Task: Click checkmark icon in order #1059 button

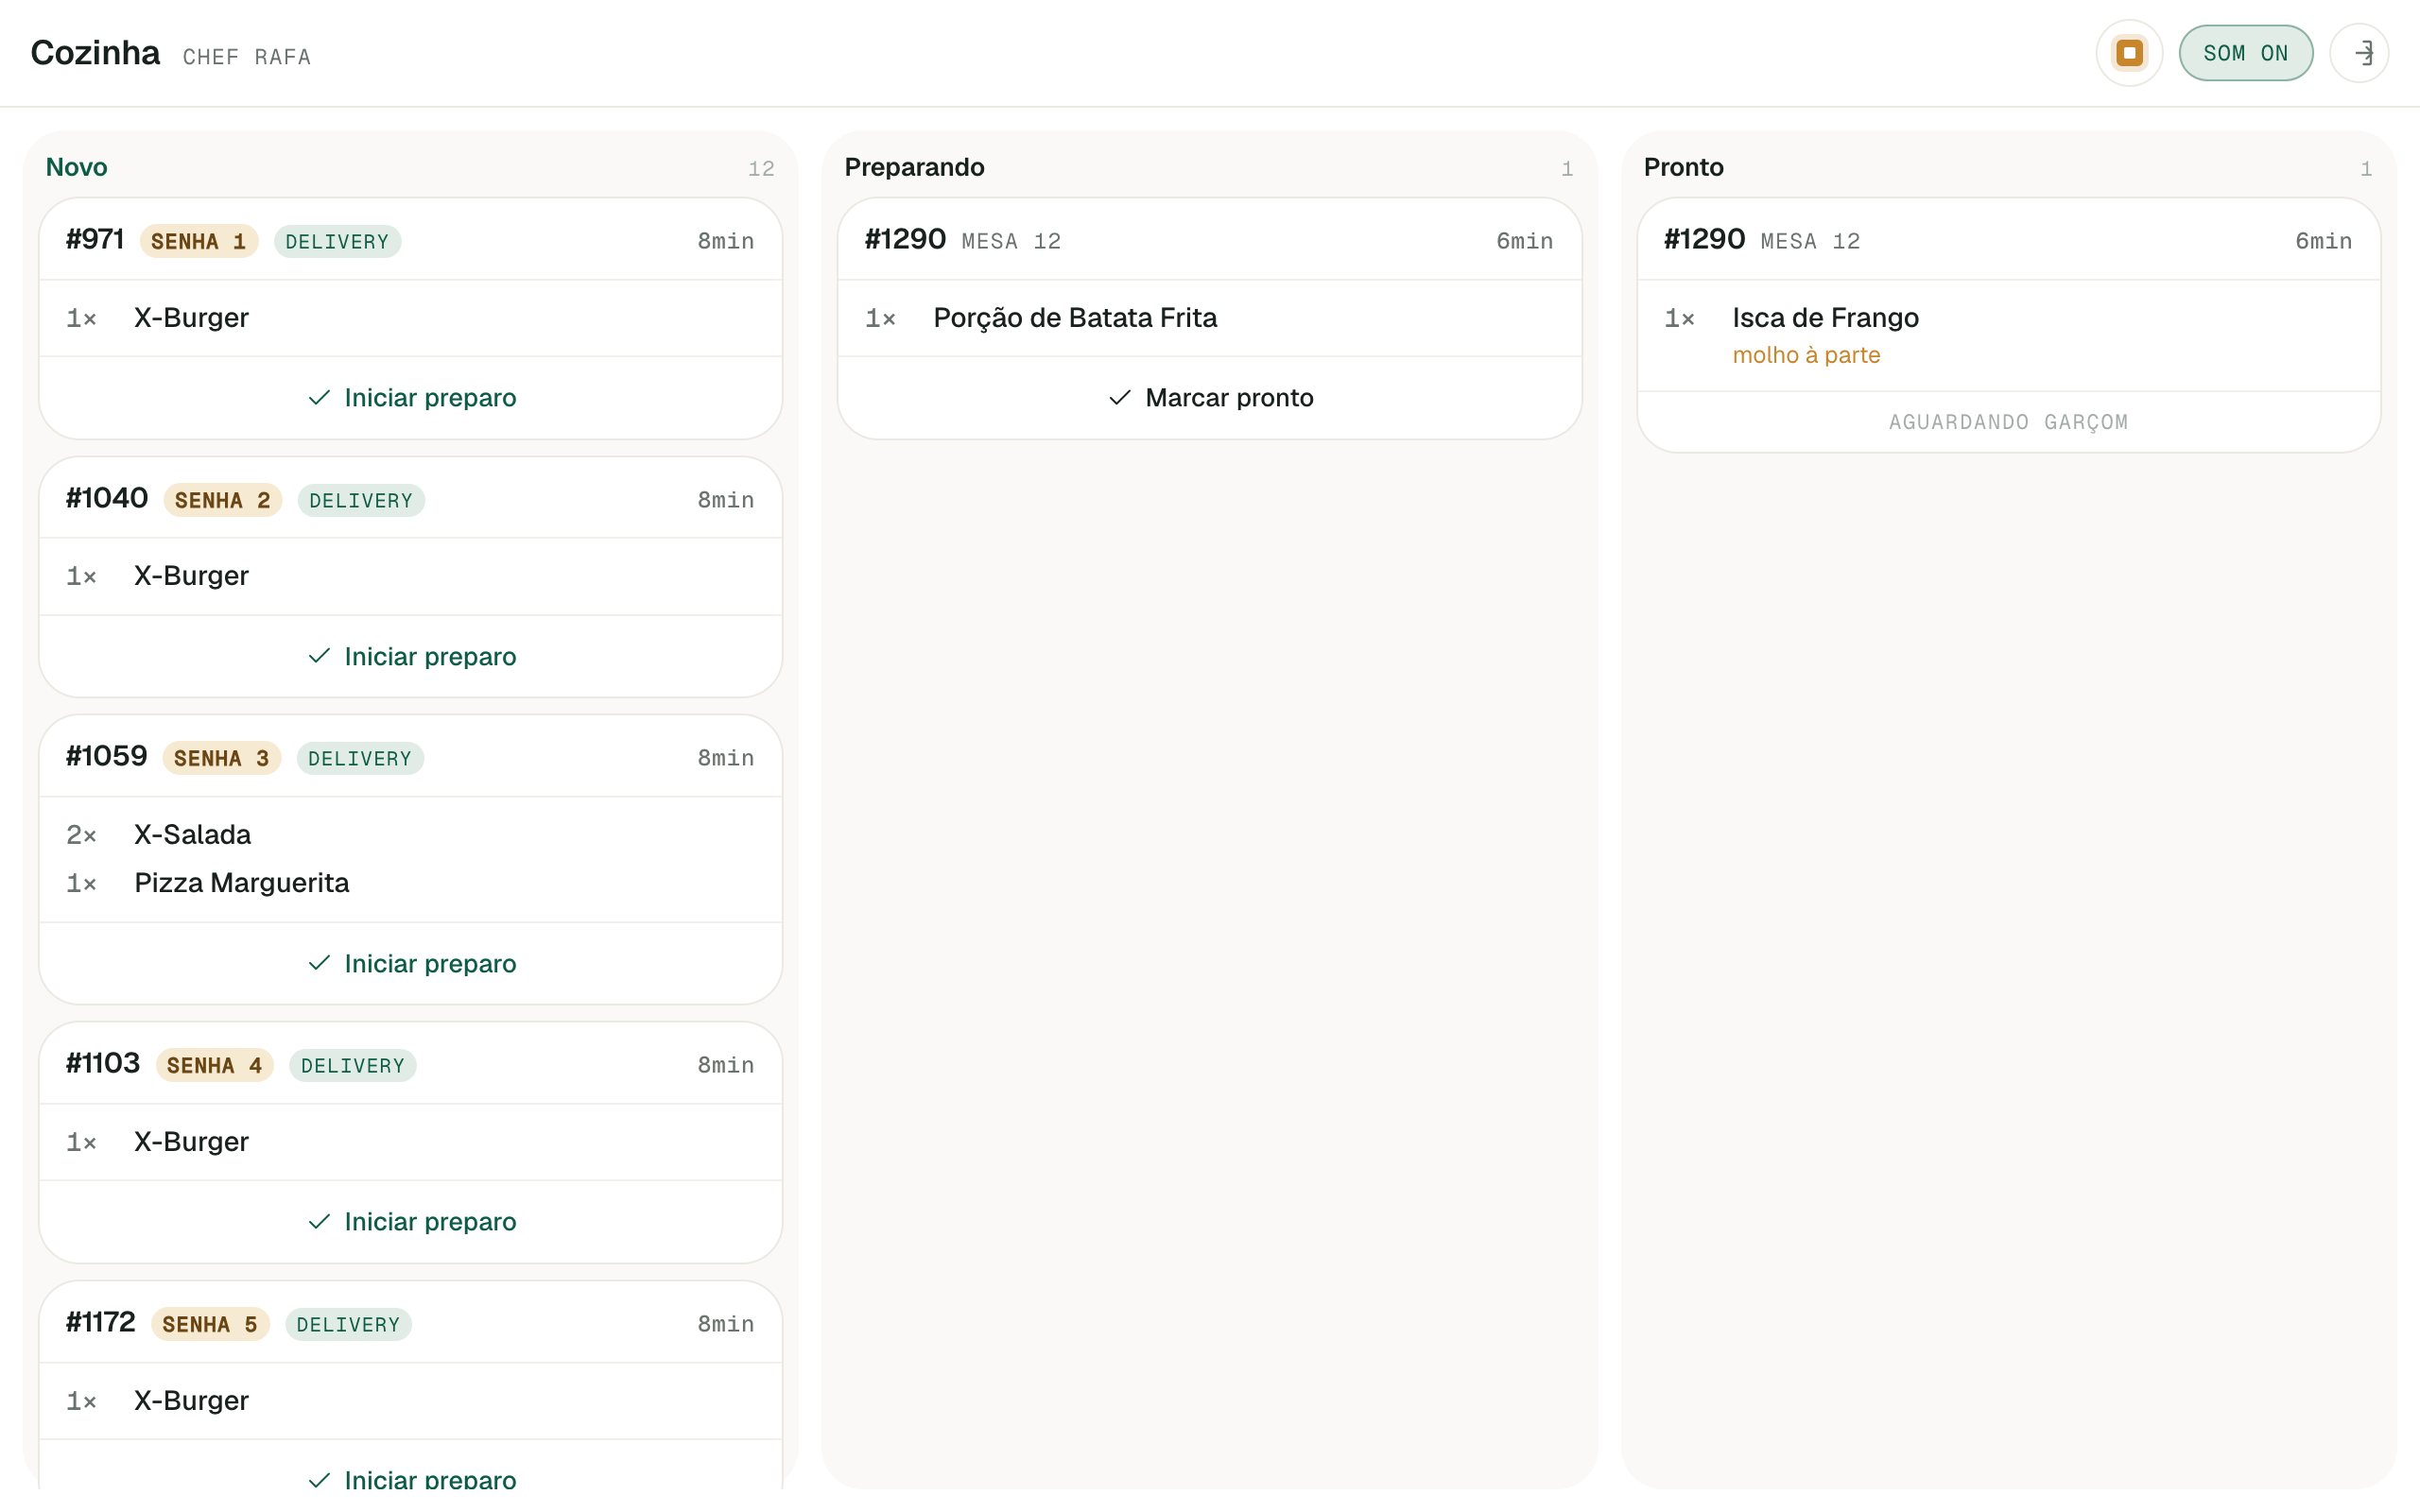Action: pos(319,963)
